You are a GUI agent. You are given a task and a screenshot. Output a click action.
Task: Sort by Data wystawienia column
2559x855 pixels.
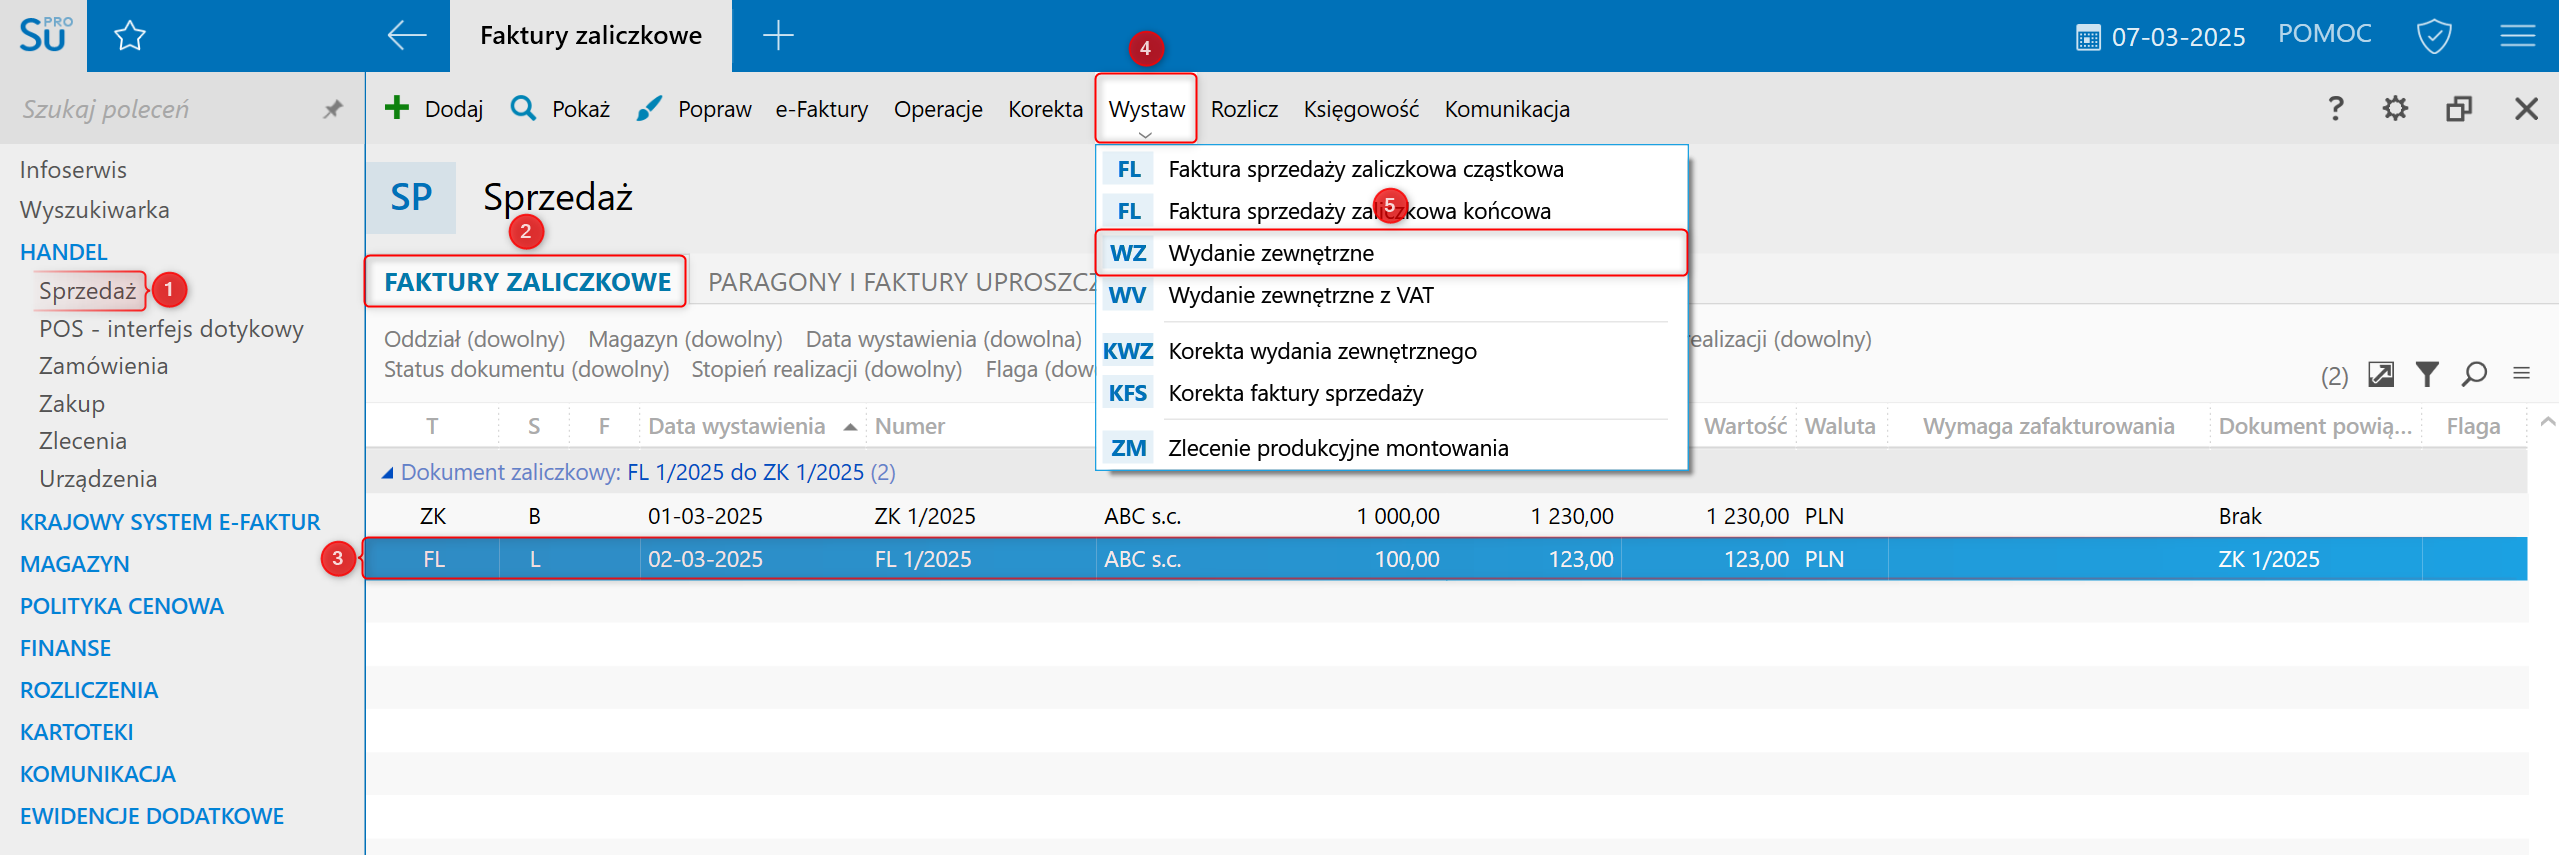point(737,426)
